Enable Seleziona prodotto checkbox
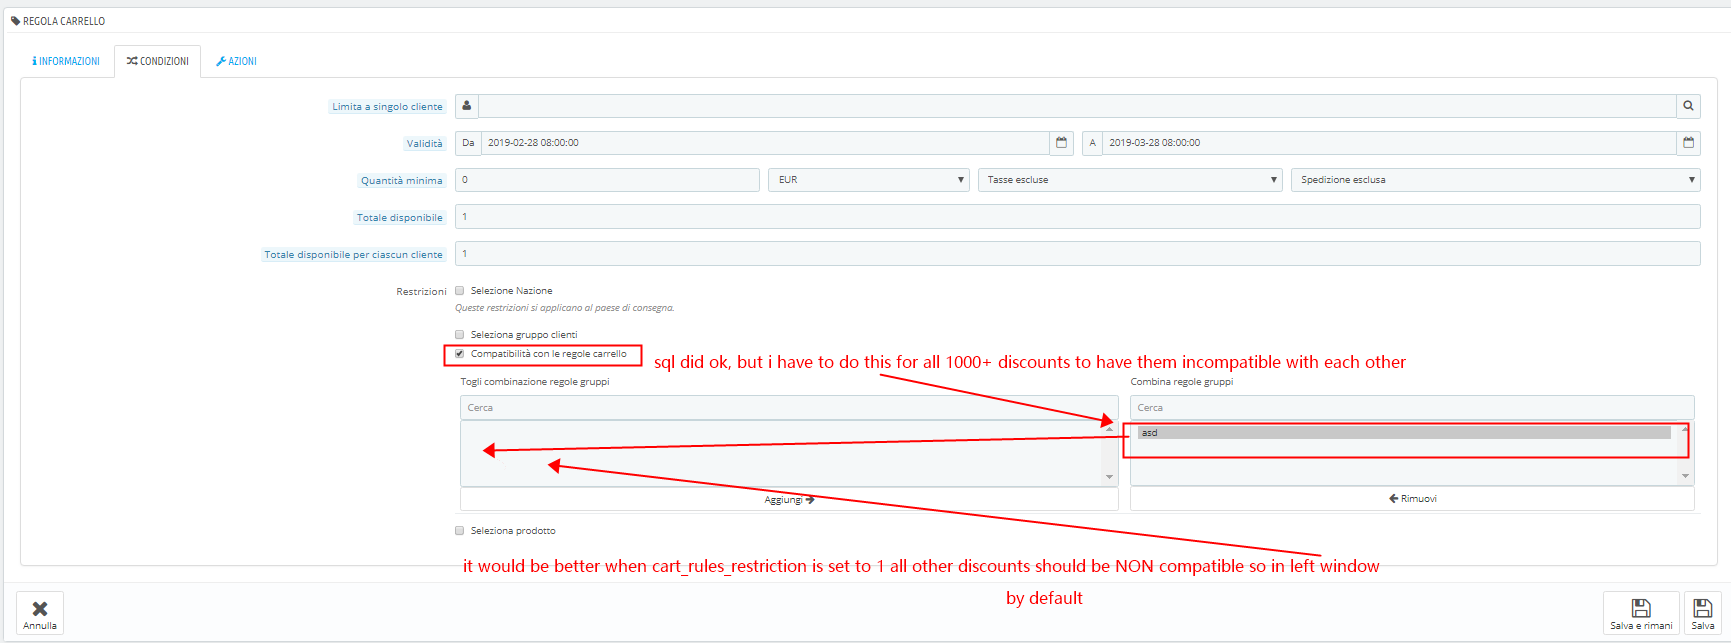This screenshot has height=643, width=1731. point(460,531)
